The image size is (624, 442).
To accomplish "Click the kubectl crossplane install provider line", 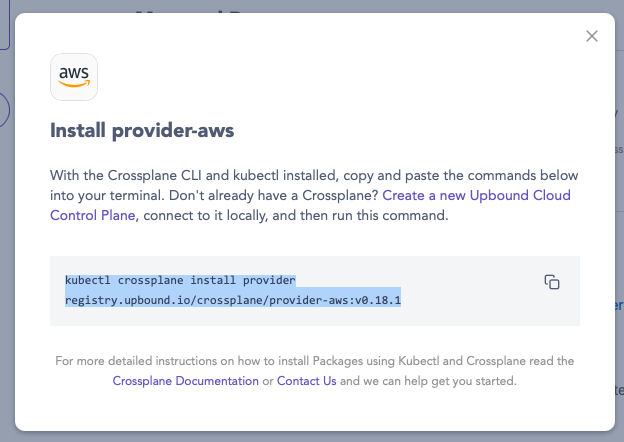I will 180,280.
